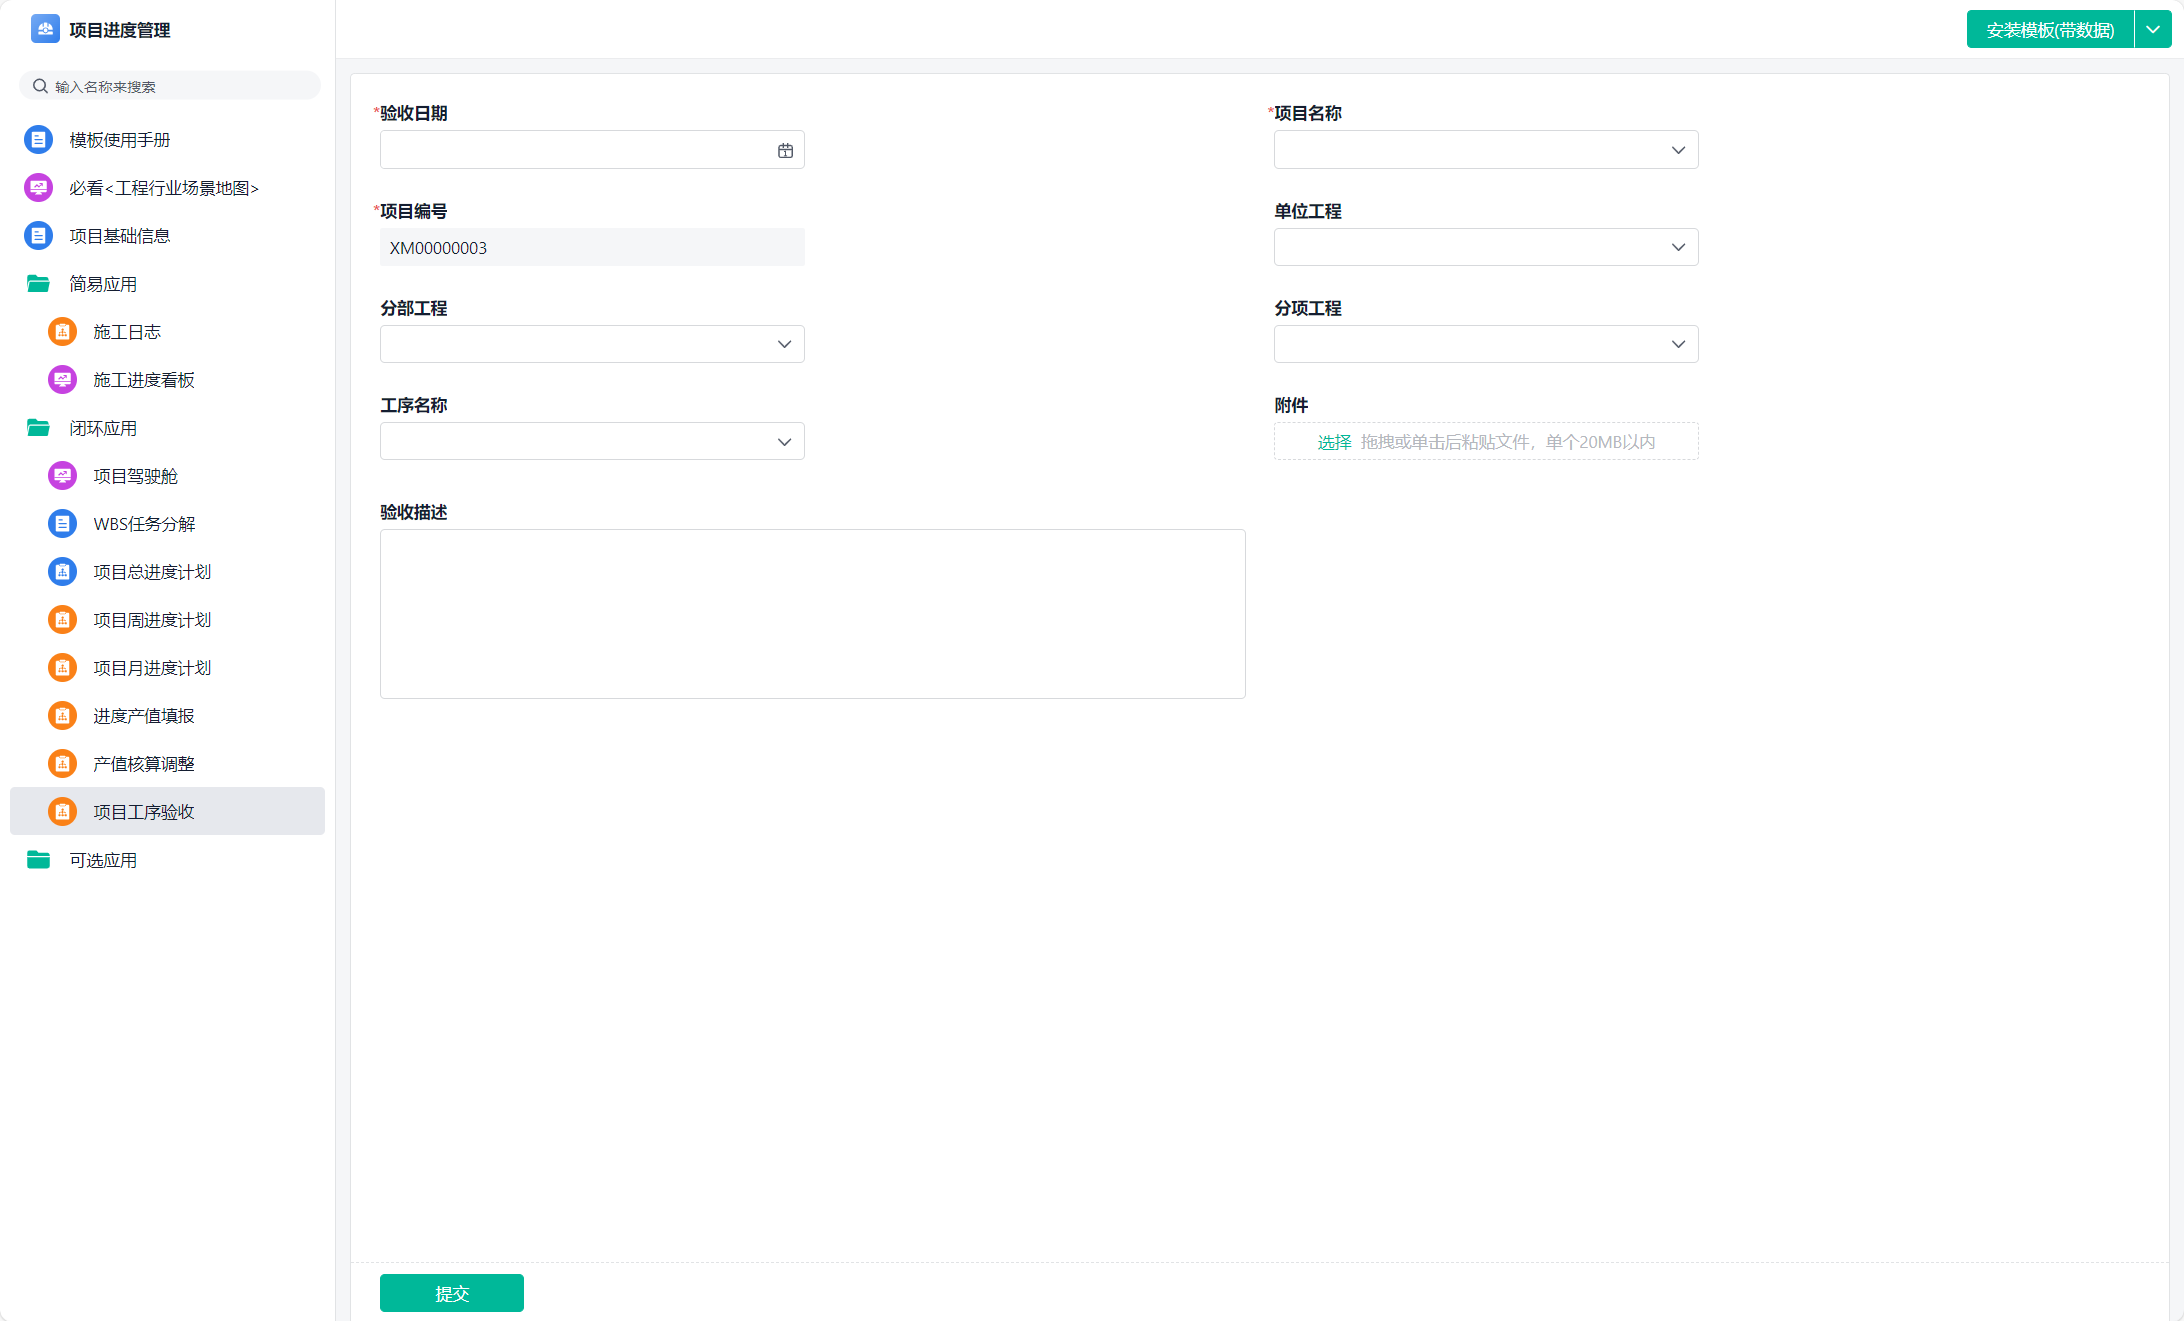2184x1321 pixels.
Task: Click the calendar icon in 验收日期 field
Action: click(785, 150)
